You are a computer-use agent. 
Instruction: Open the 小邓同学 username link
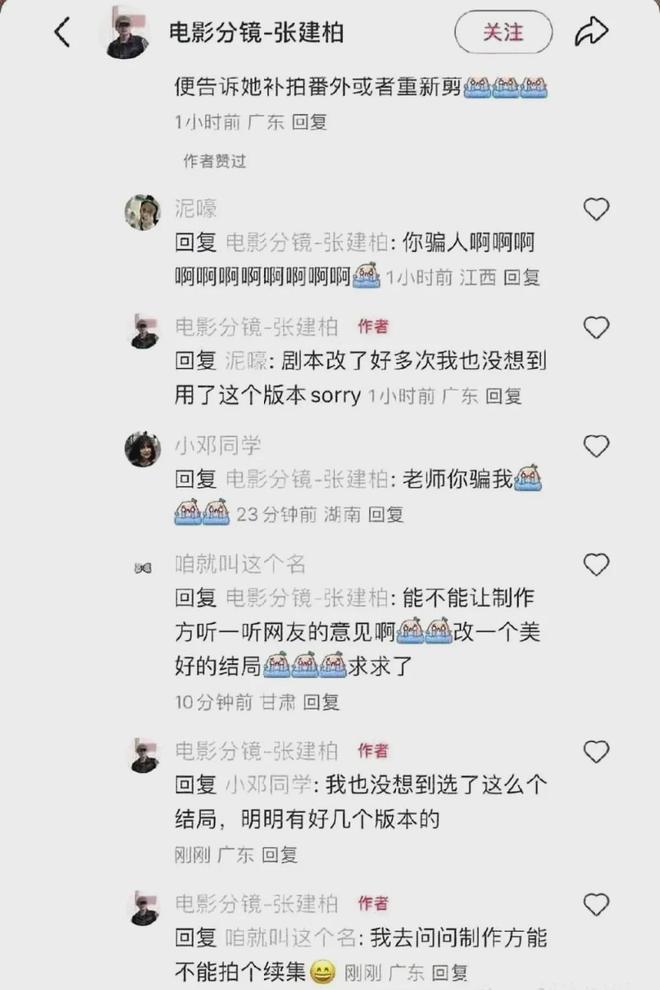218,445
